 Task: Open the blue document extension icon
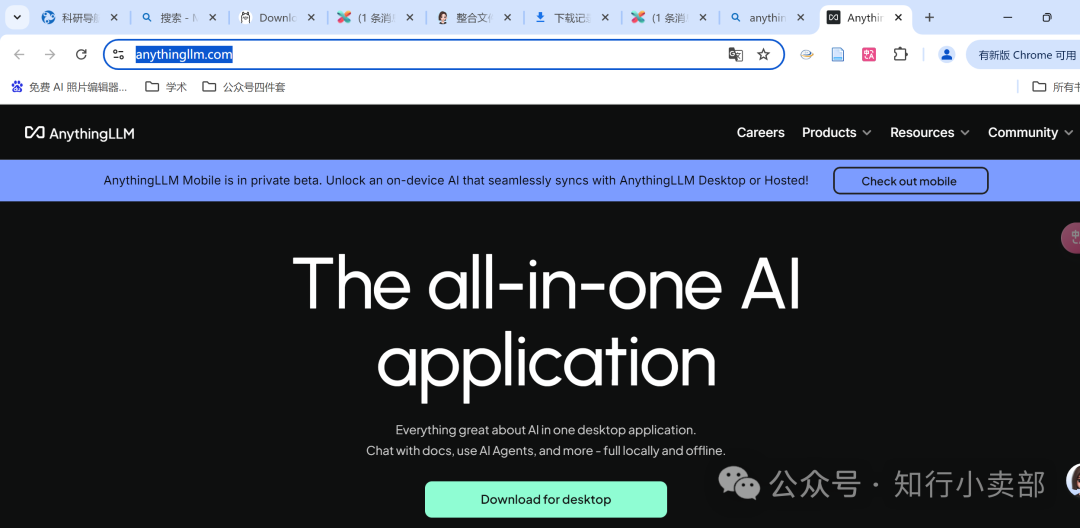[838, 54]
